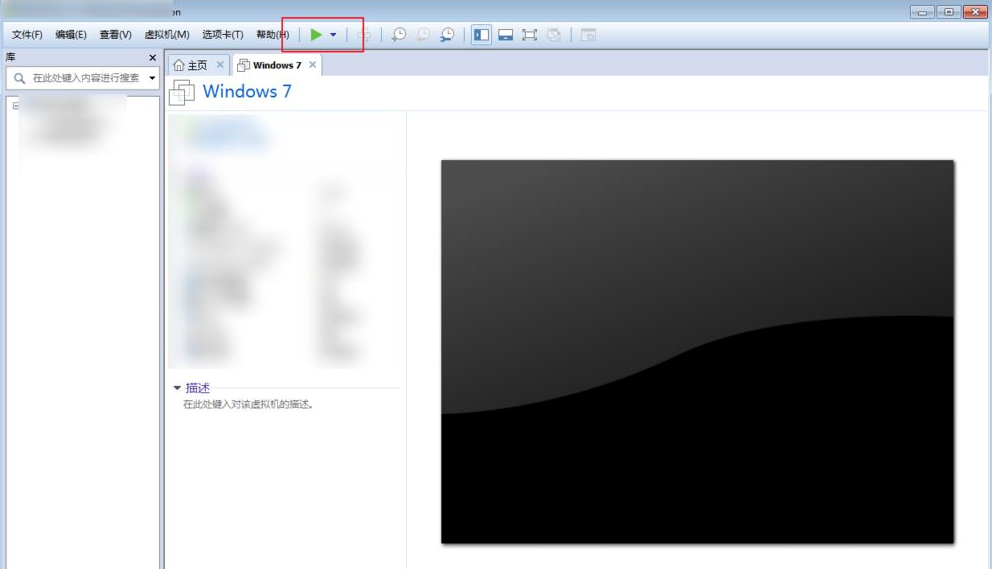Click the revert to snapshot clock icon
Viewport: 992px width, 569px height.
[423, 35]
